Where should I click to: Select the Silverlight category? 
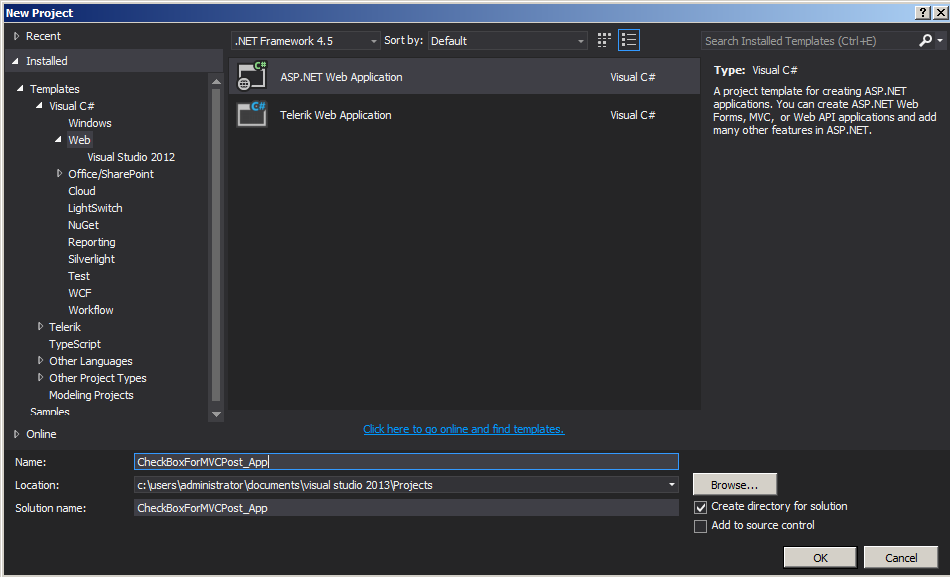click(91, 259)
